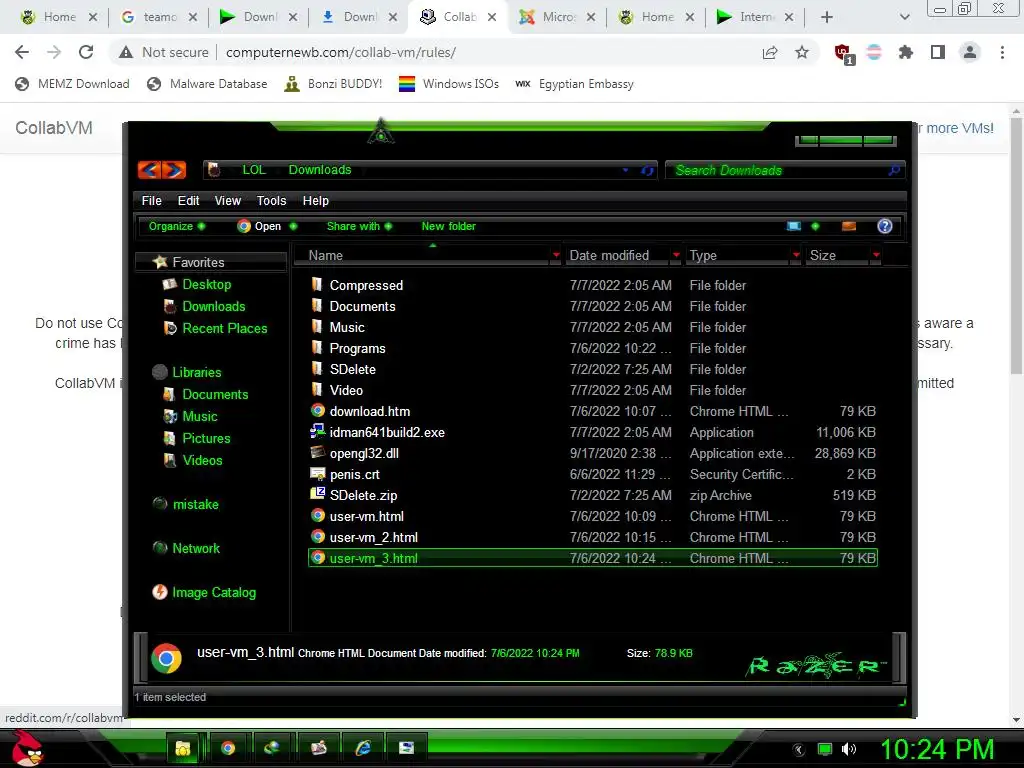Open the Explorer help question mark icon
This screenshot has height=768, width=1024.
coord(884,226)
